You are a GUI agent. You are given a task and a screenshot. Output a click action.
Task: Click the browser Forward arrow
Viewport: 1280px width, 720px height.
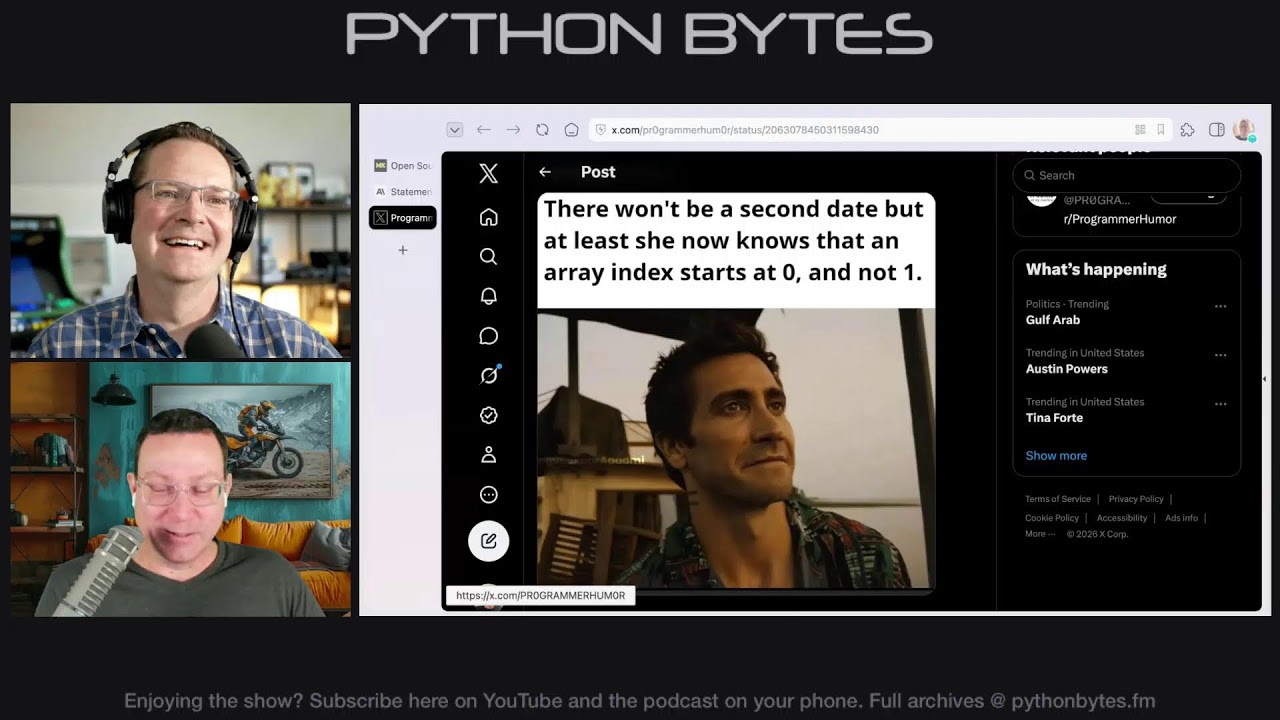tap(513, 130)
